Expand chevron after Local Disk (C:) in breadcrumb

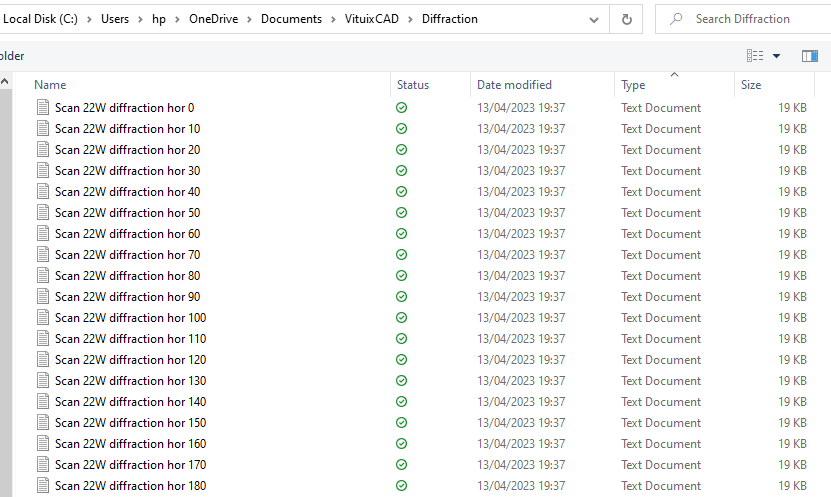[89, 20]
